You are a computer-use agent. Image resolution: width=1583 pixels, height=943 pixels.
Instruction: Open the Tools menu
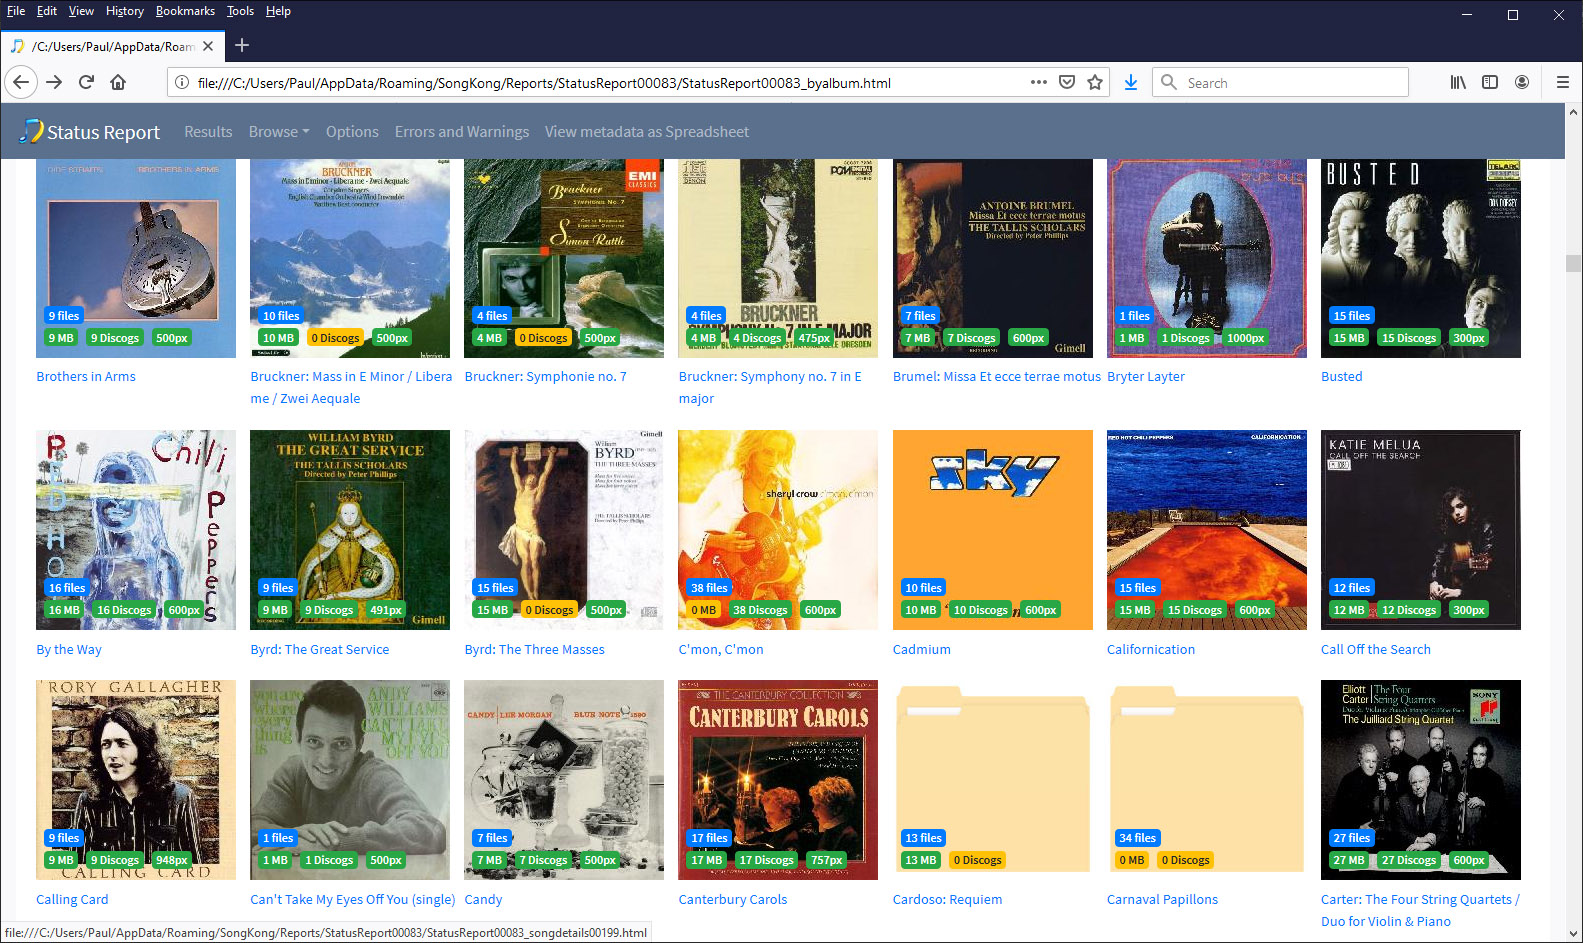(x=240, y=11)
